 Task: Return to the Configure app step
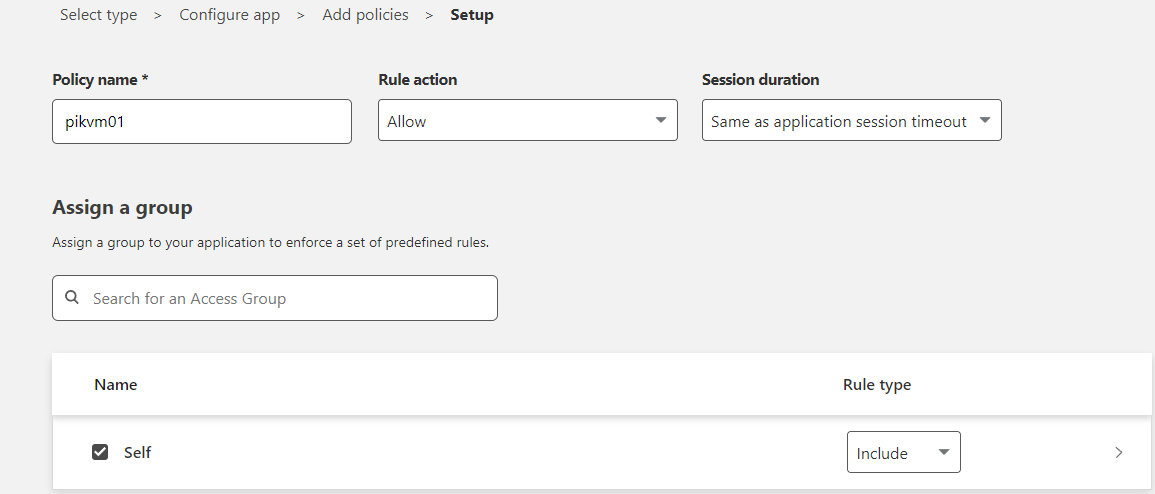pos(229,15)
